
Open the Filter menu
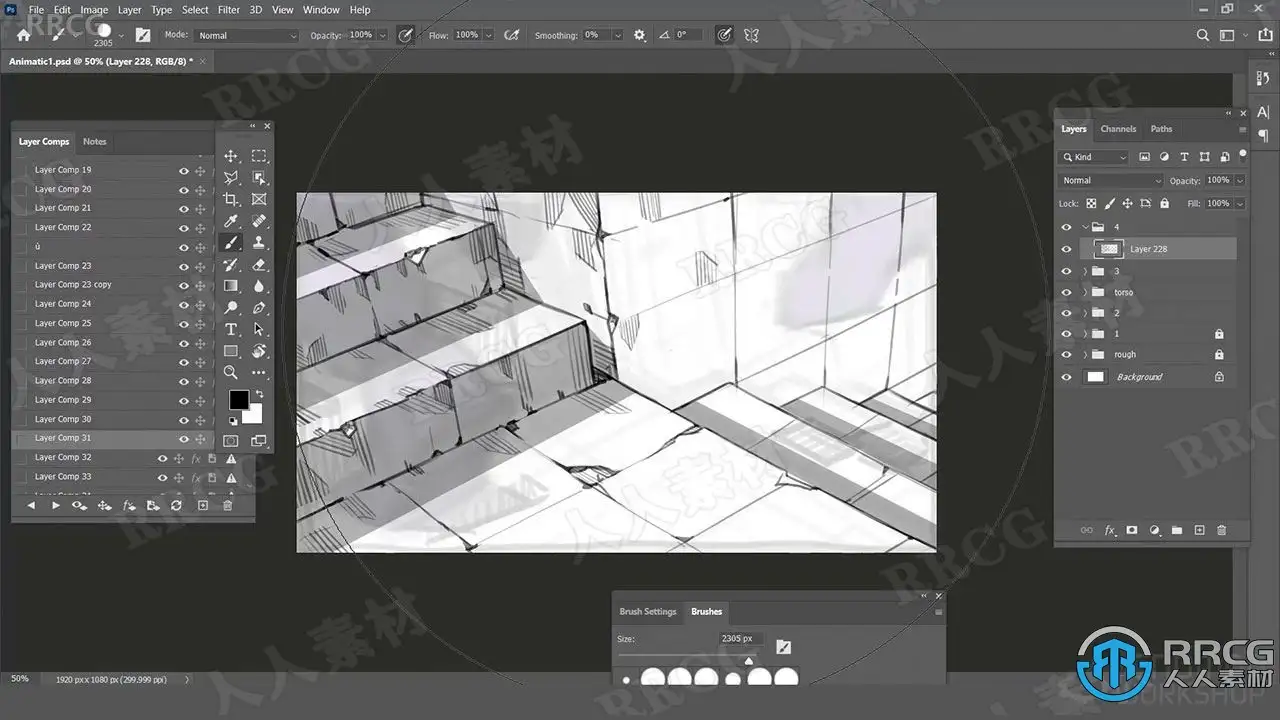[x=229, y=10]
